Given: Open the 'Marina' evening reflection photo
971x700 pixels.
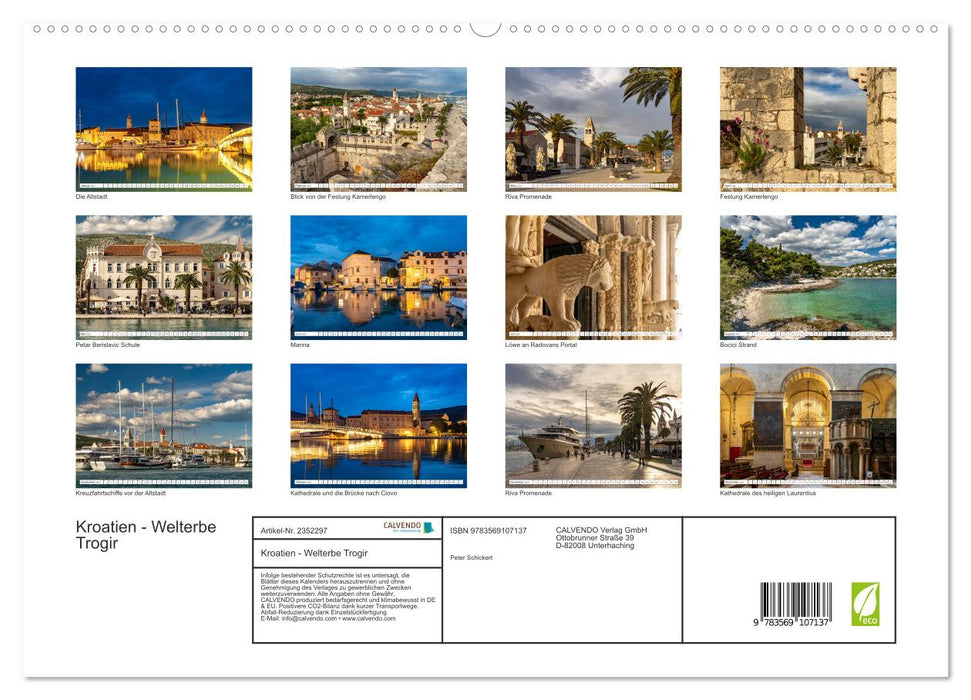Looking at the screenshot, I should click(x=378, y=277).
